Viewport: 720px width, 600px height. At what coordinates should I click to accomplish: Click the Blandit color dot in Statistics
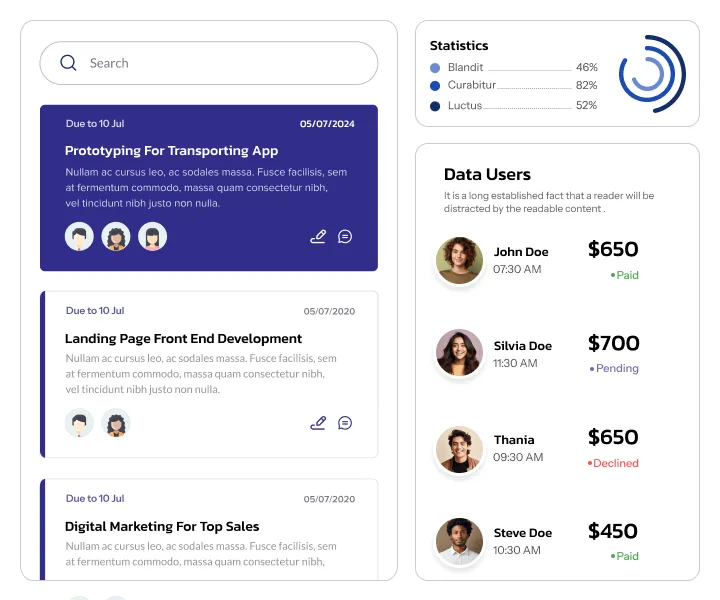point(435,68)
